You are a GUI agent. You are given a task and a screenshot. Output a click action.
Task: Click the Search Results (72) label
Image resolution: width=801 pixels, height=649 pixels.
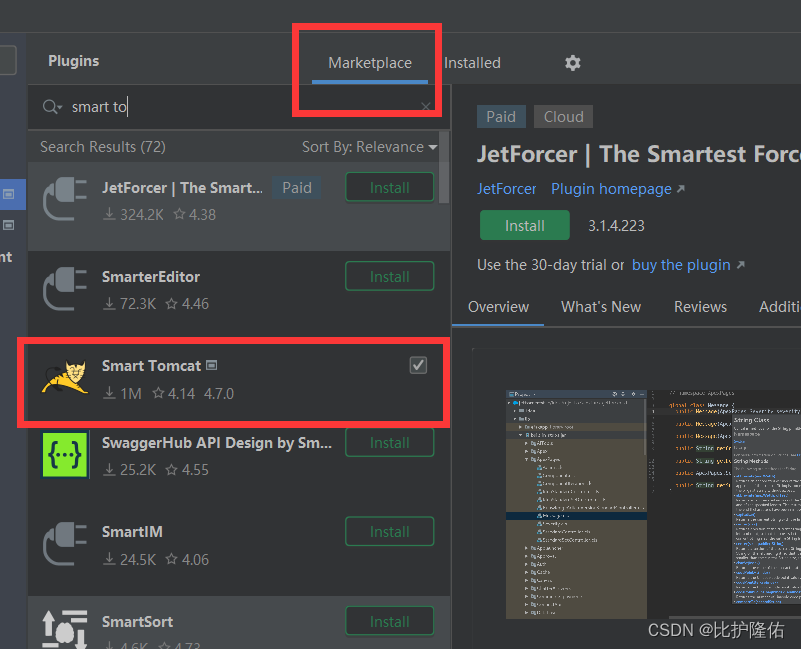103,147
